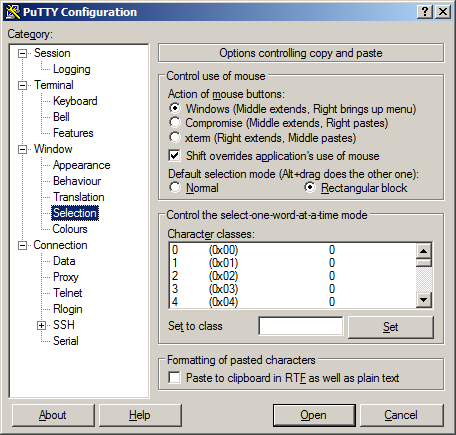Click the PuTTY icon in title bar
Image resolution: width=456 pixels, height=435 pixels.
[13, 12]
